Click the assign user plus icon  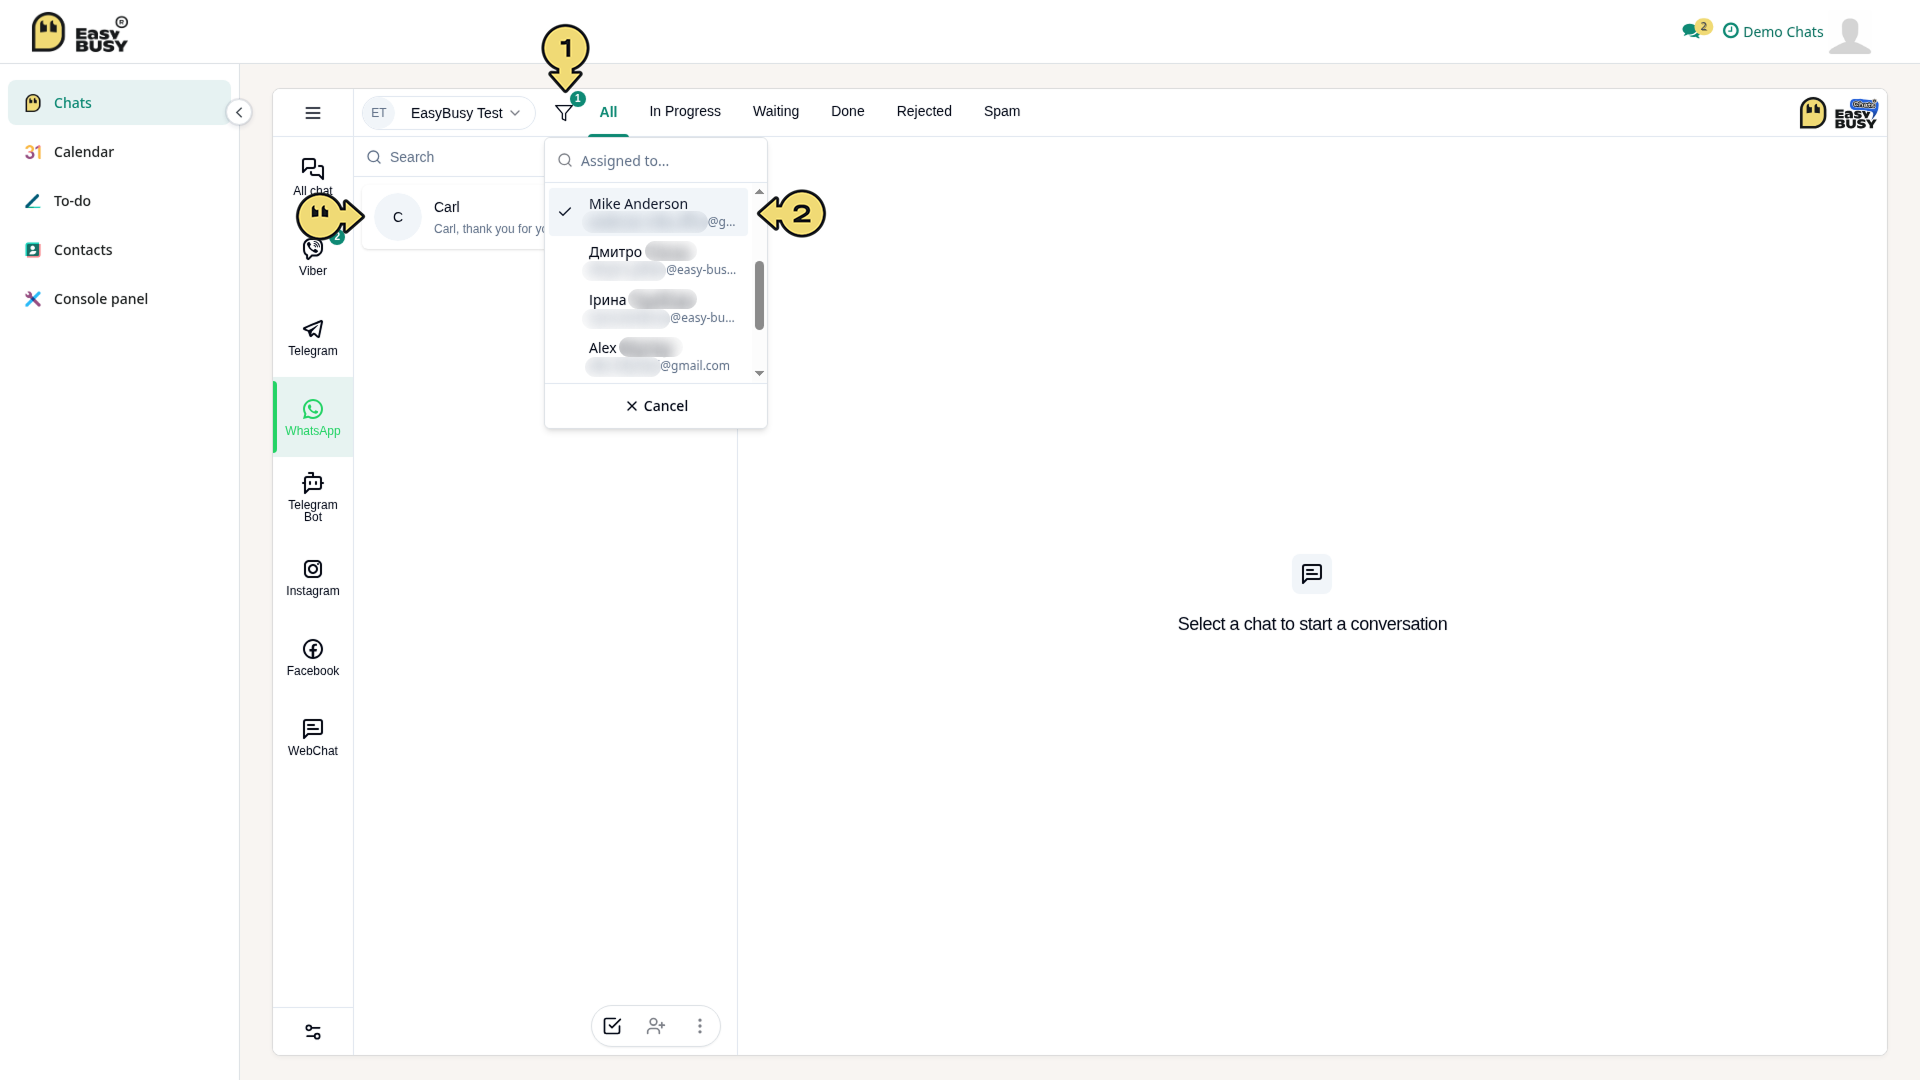pos(656,1026)
